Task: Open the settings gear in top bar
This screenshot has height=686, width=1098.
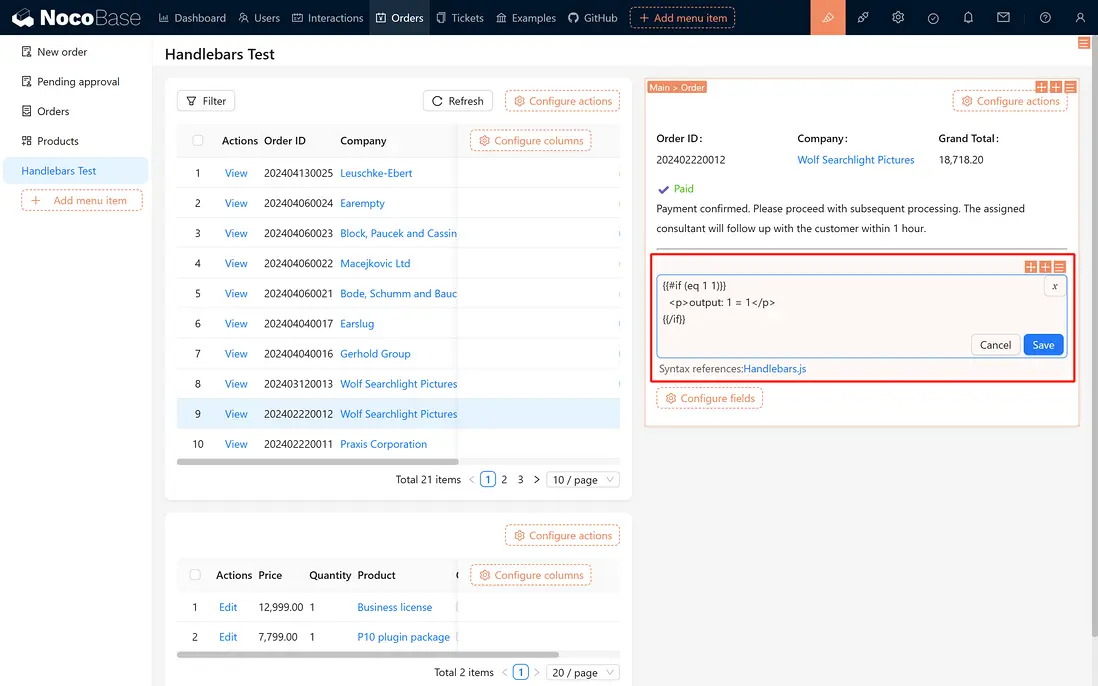Action: pyautogui.click(x=898, y=18)
